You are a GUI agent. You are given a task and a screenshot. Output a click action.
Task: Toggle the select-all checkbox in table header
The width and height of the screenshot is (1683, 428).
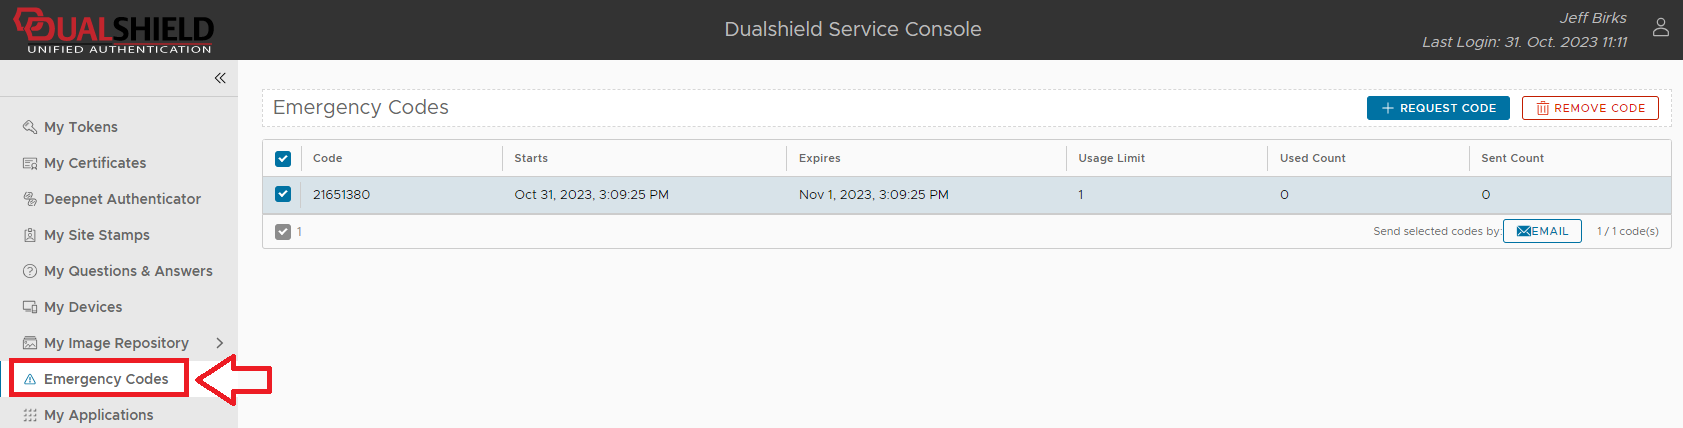pyautogui.click(x=283, y=159)
